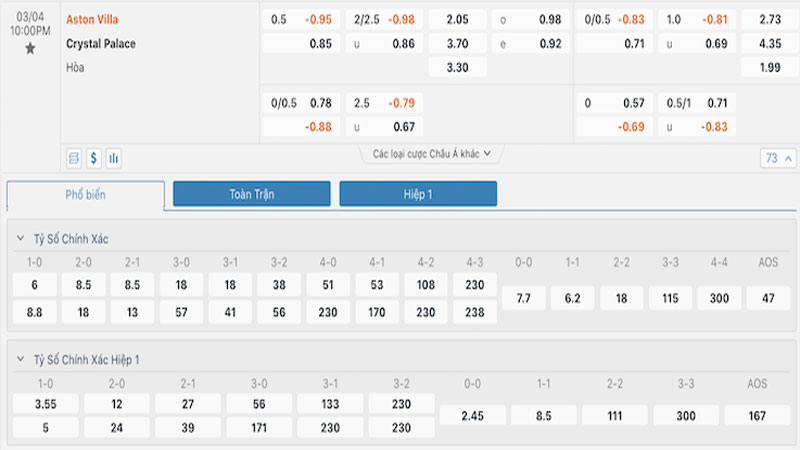Bet first-half 0-0 at odds 2.45
800x450 pixels.
(x=472, y=416)
